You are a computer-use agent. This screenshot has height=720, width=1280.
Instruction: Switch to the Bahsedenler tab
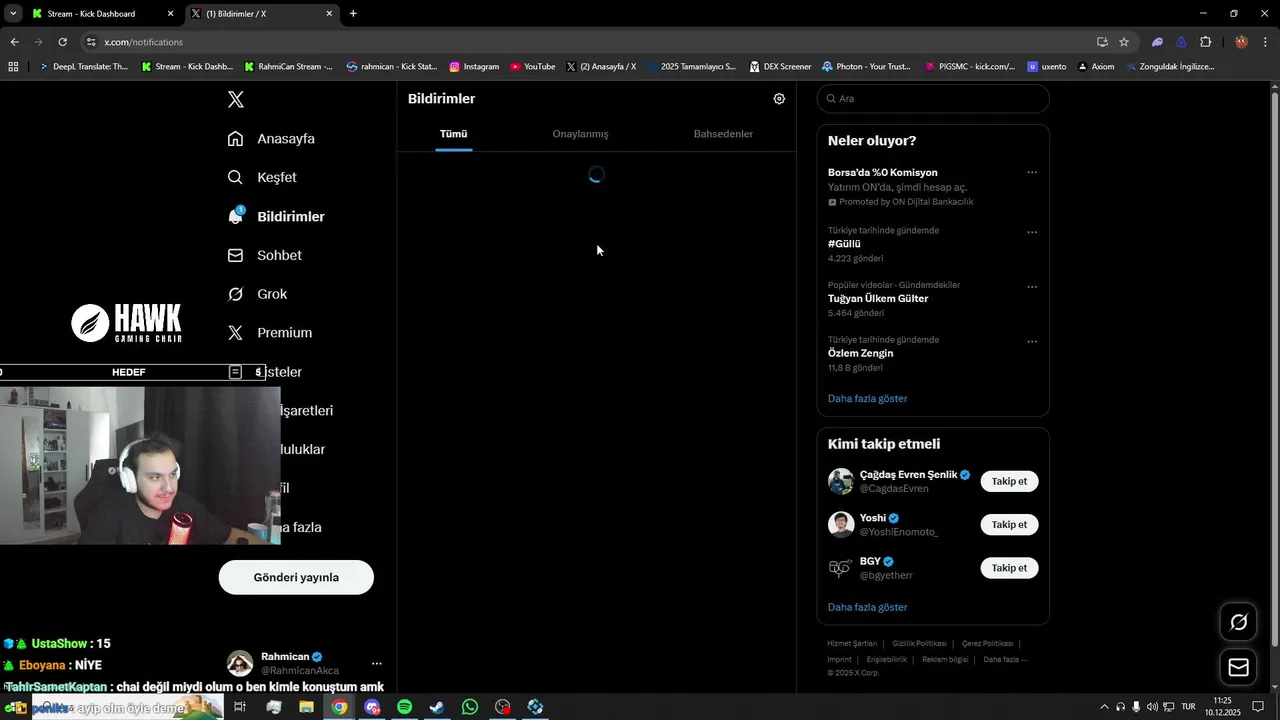(x=723, y=134)
